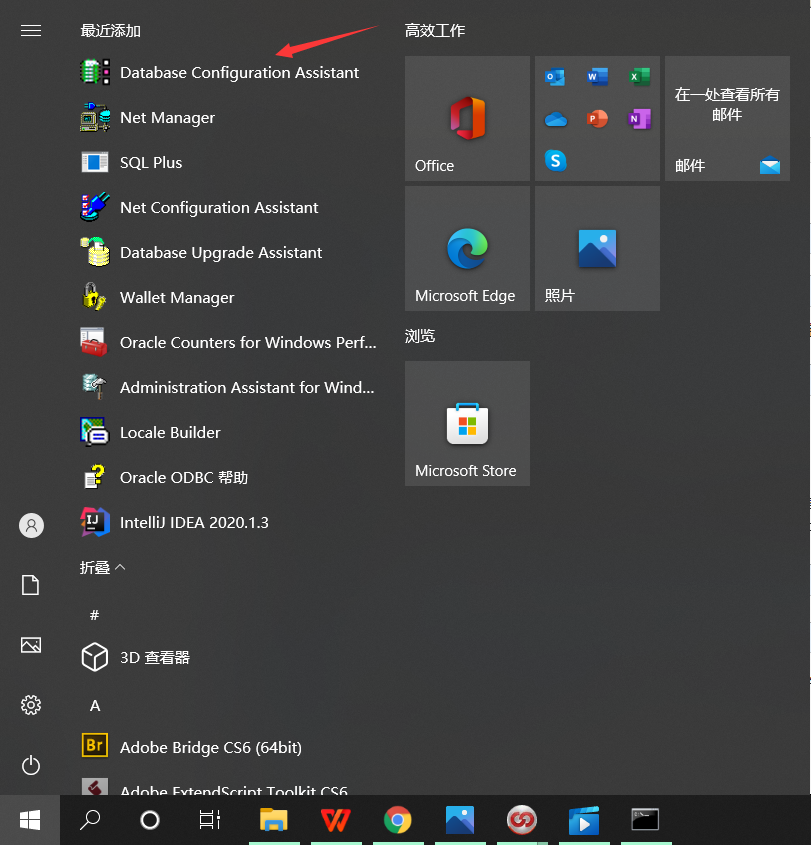Open Command Prompt on taskbar

646,820
